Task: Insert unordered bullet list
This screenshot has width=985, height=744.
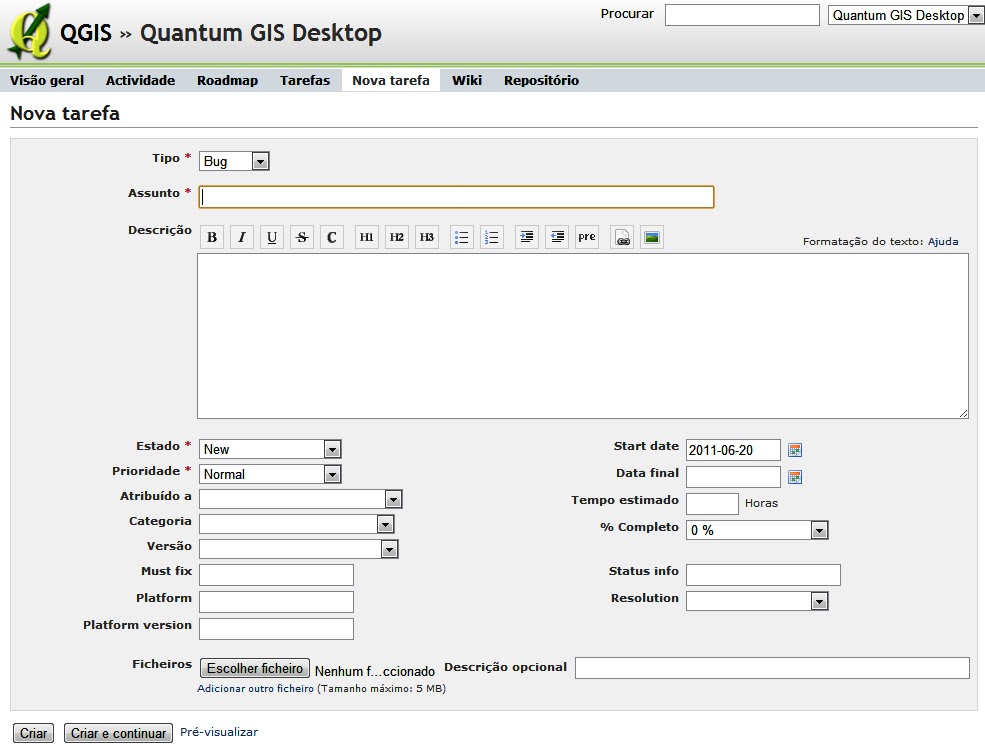Action: (462, 238)
